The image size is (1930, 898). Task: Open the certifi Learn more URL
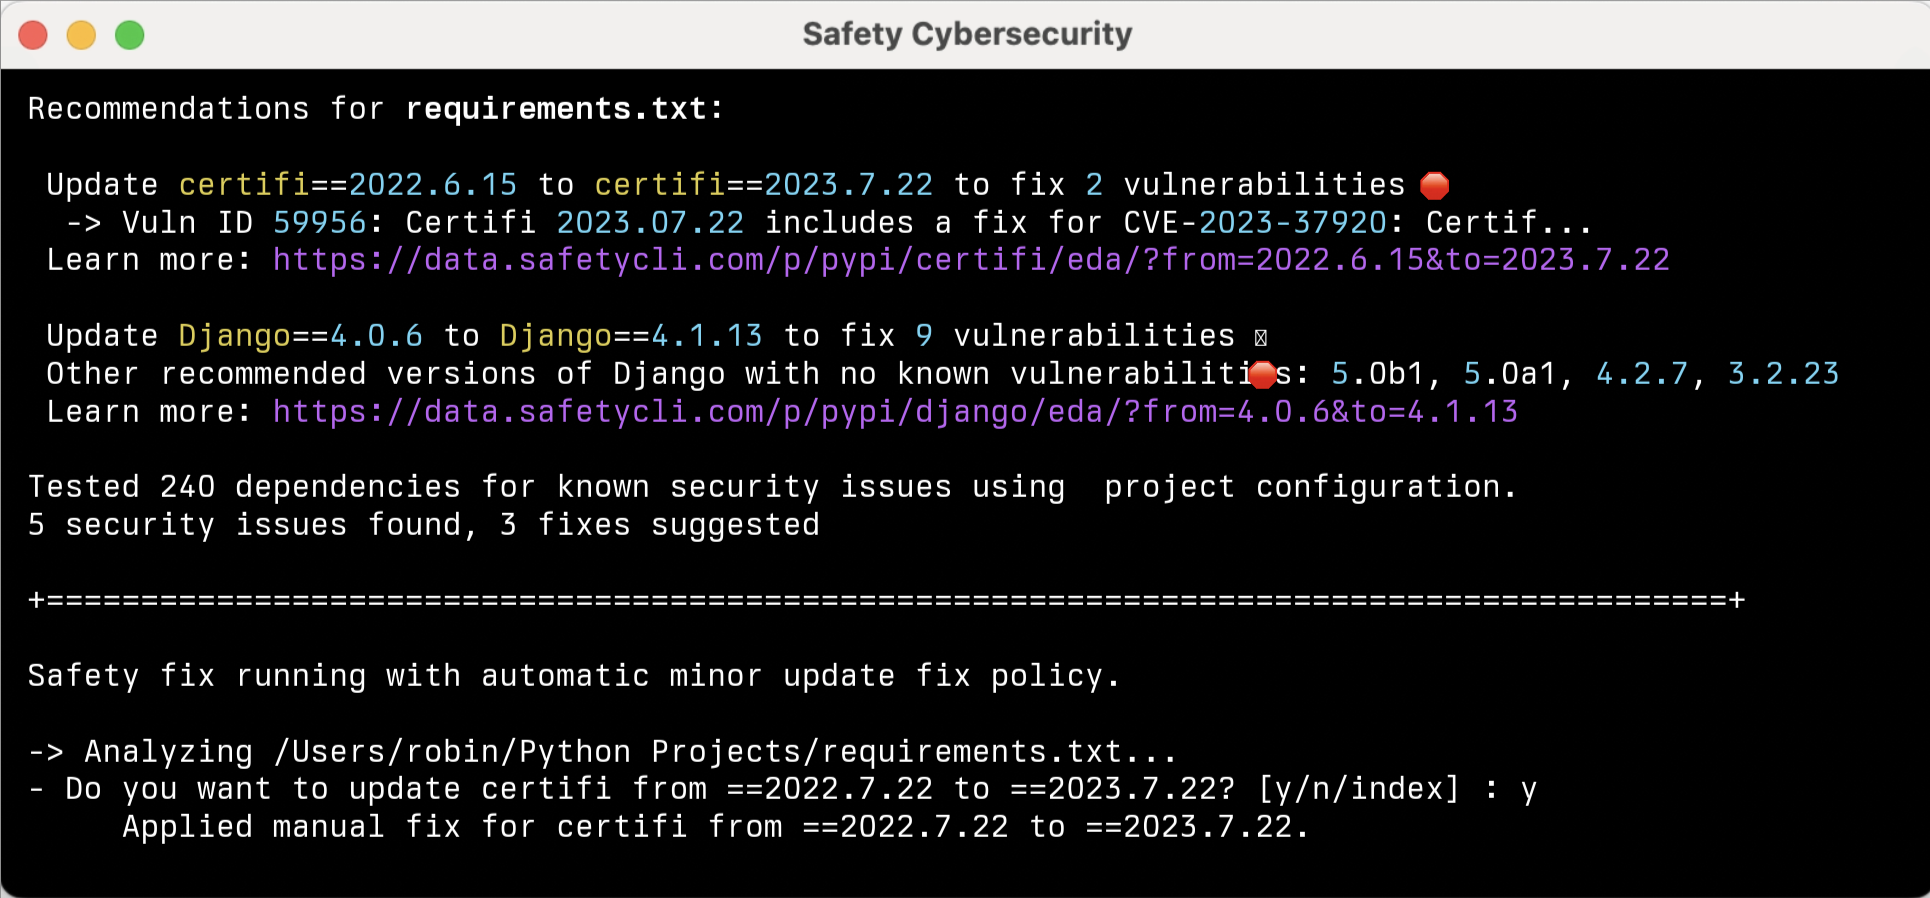970,260
